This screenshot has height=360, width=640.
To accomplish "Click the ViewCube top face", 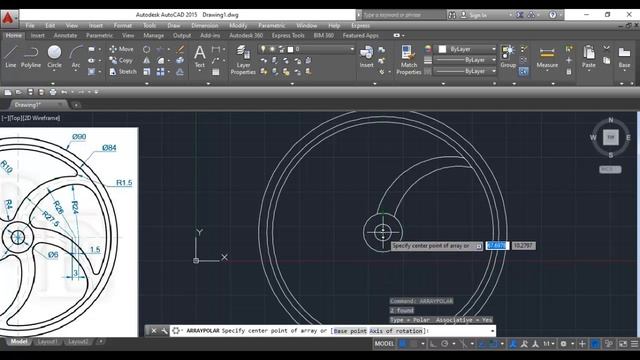I will (x=611, y=137).
